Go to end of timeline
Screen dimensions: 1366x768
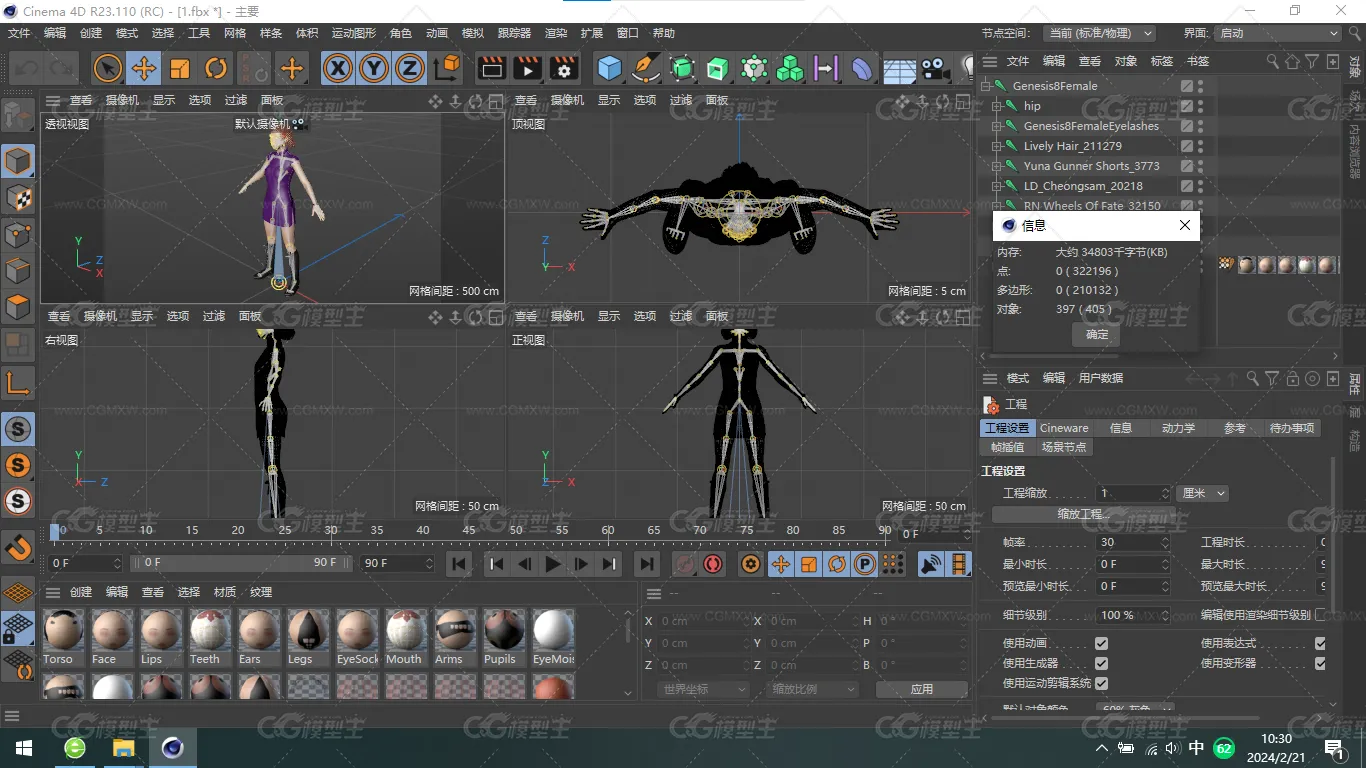tap(647, 564)
